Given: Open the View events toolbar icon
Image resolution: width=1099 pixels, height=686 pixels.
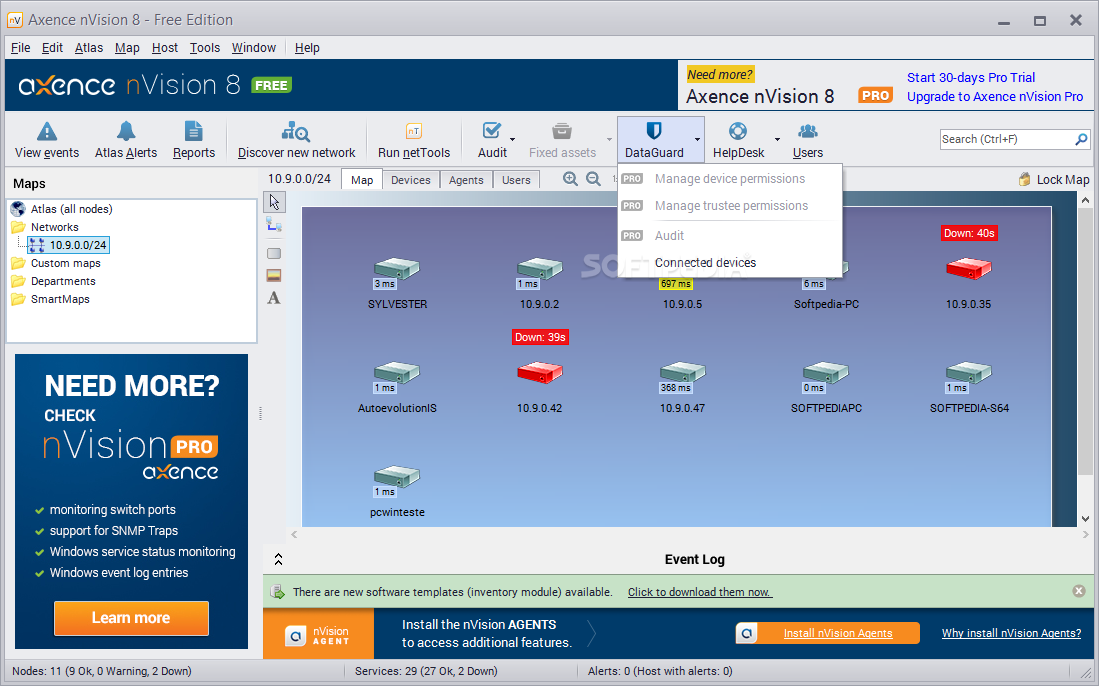Looking at the screenshot, I should (47, 139).
